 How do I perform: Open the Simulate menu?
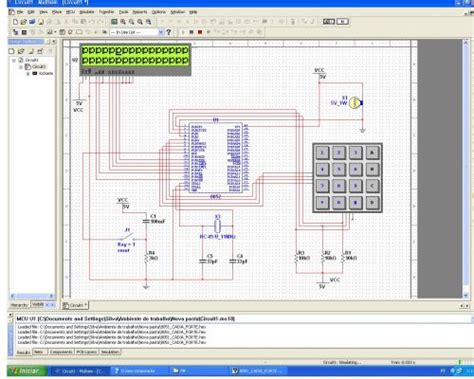(x=87, y=12)
